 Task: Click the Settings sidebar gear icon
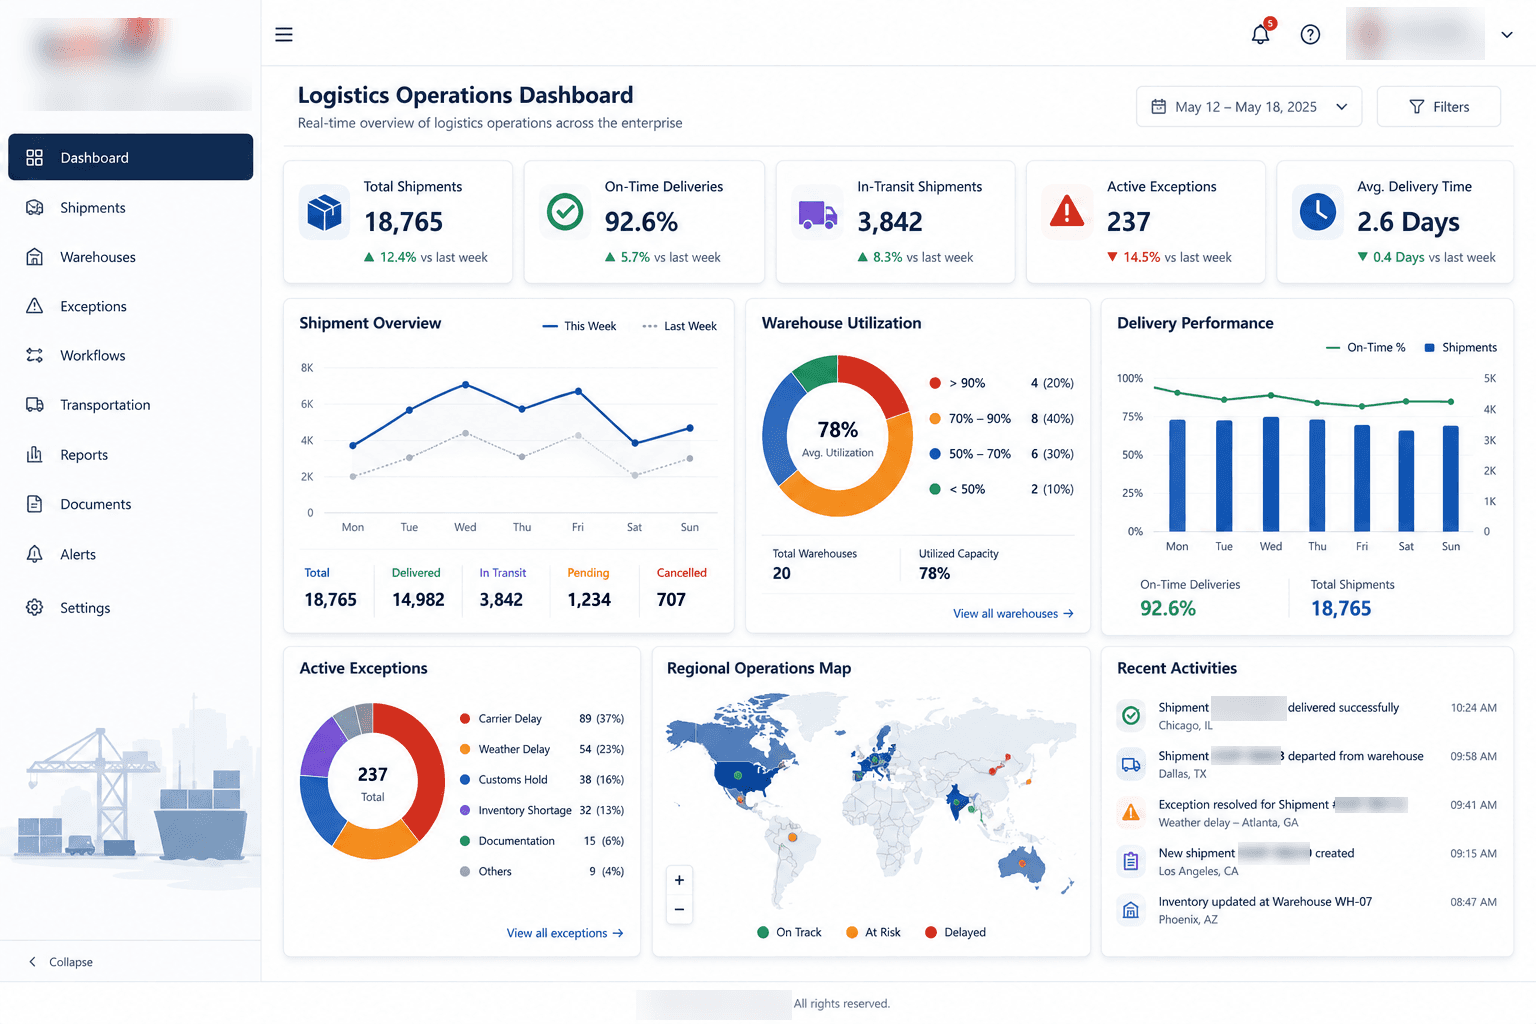tap(35, 607)
